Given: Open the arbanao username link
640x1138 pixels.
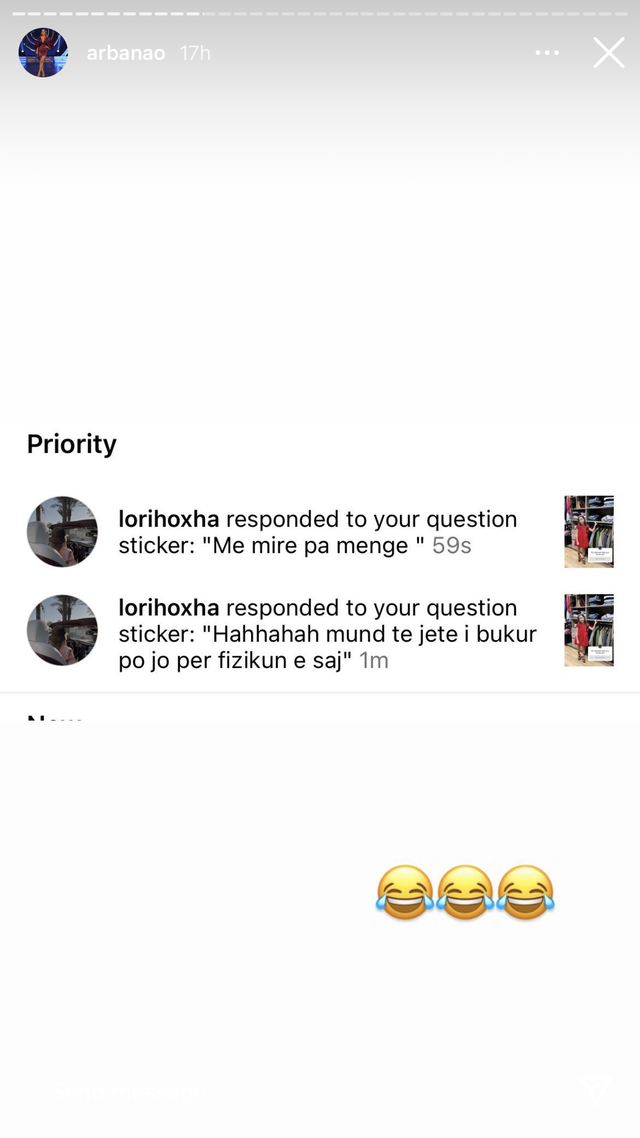Looking at the screenshot, I should 126,53.
